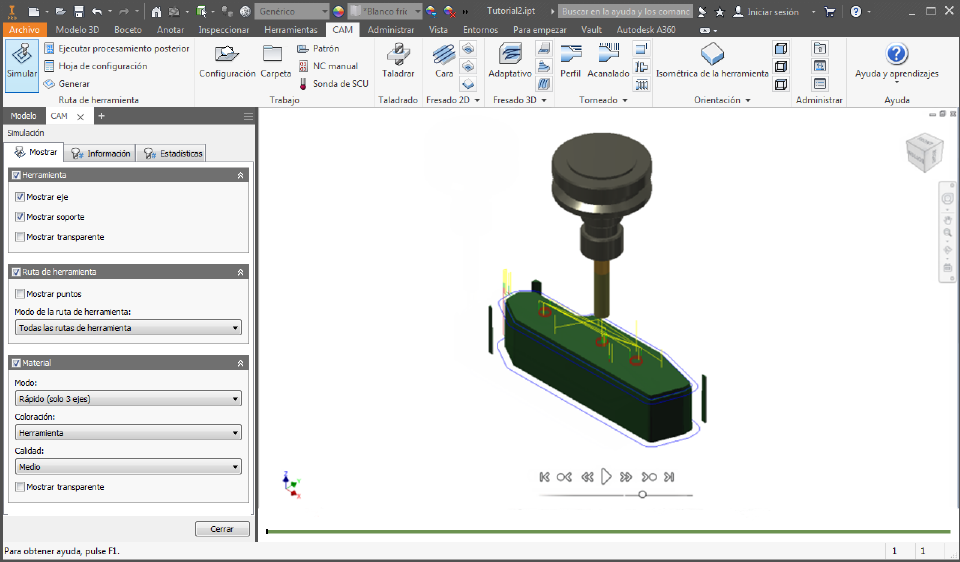Open the Coloración dropdown

128,433
